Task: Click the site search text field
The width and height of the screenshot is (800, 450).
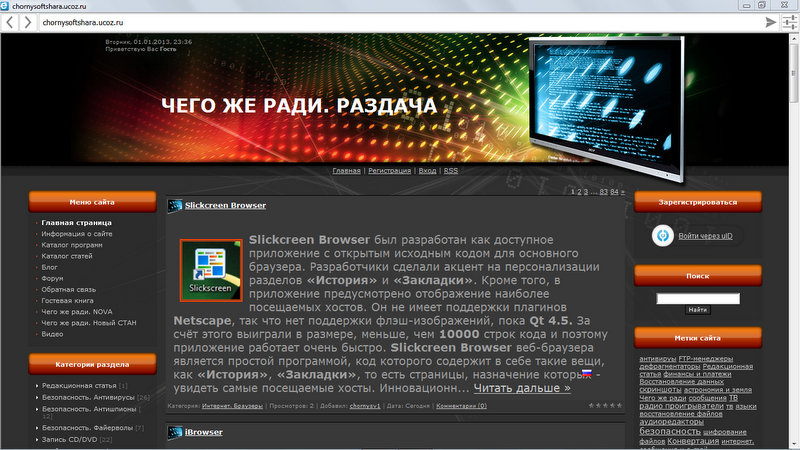Action: click(x=698, y=298)
